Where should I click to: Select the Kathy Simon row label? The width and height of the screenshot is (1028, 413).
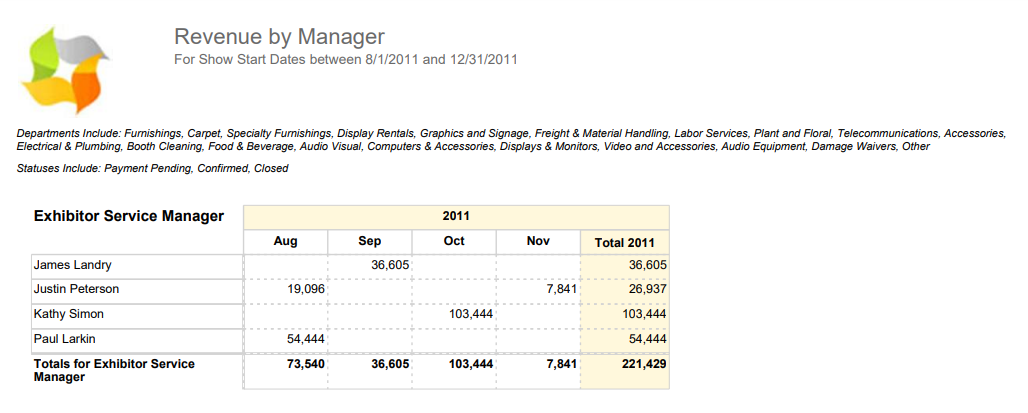click(x=68, y=314)
